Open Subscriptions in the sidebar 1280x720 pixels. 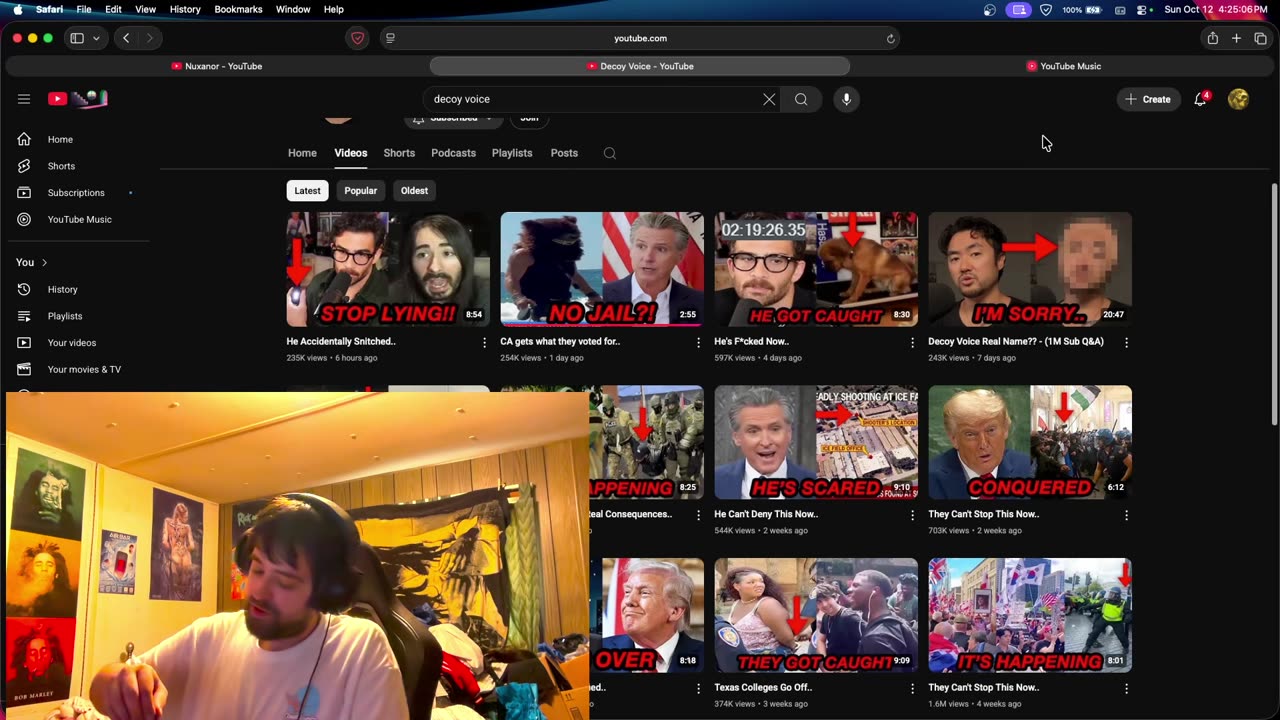(75, 192)
